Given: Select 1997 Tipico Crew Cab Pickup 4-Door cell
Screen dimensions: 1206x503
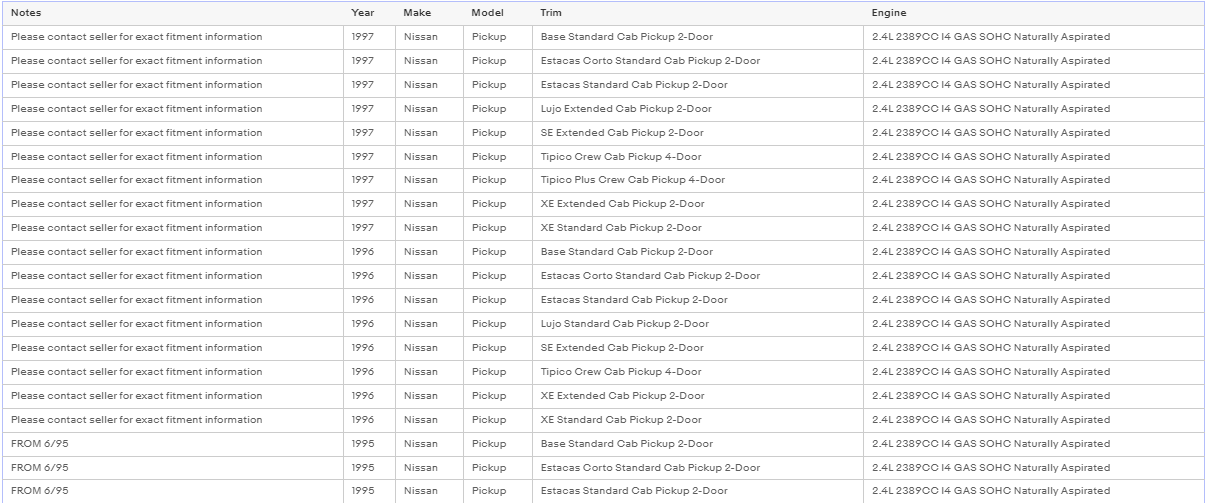Looking at the screenshot, I should click(x=698, y=157).
